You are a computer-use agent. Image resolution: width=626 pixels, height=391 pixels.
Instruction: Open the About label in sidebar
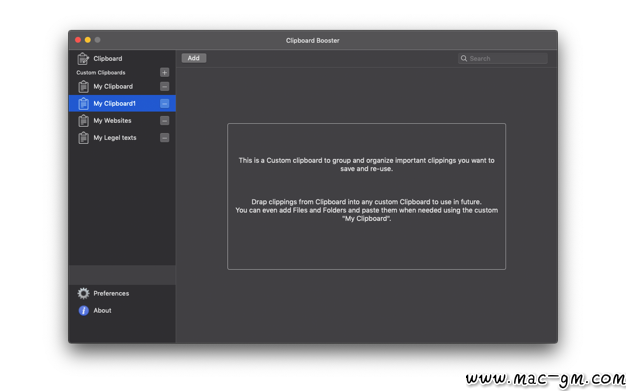[102, 310]
